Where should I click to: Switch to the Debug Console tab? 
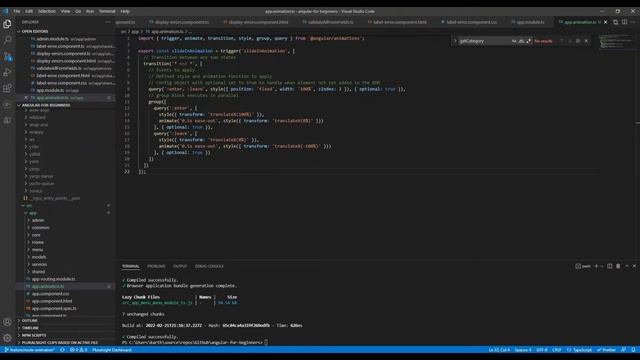coord(209,266)
